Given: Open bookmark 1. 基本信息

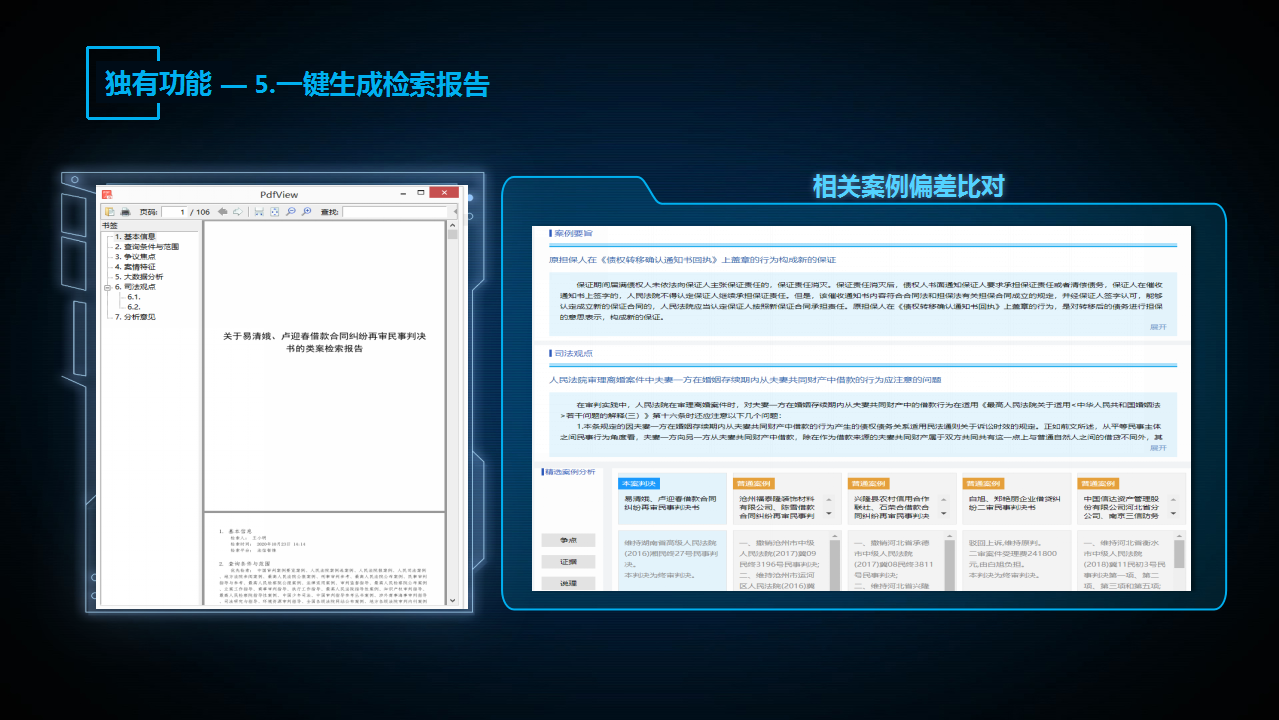Looking at the screenshot, I should point(134,237).
